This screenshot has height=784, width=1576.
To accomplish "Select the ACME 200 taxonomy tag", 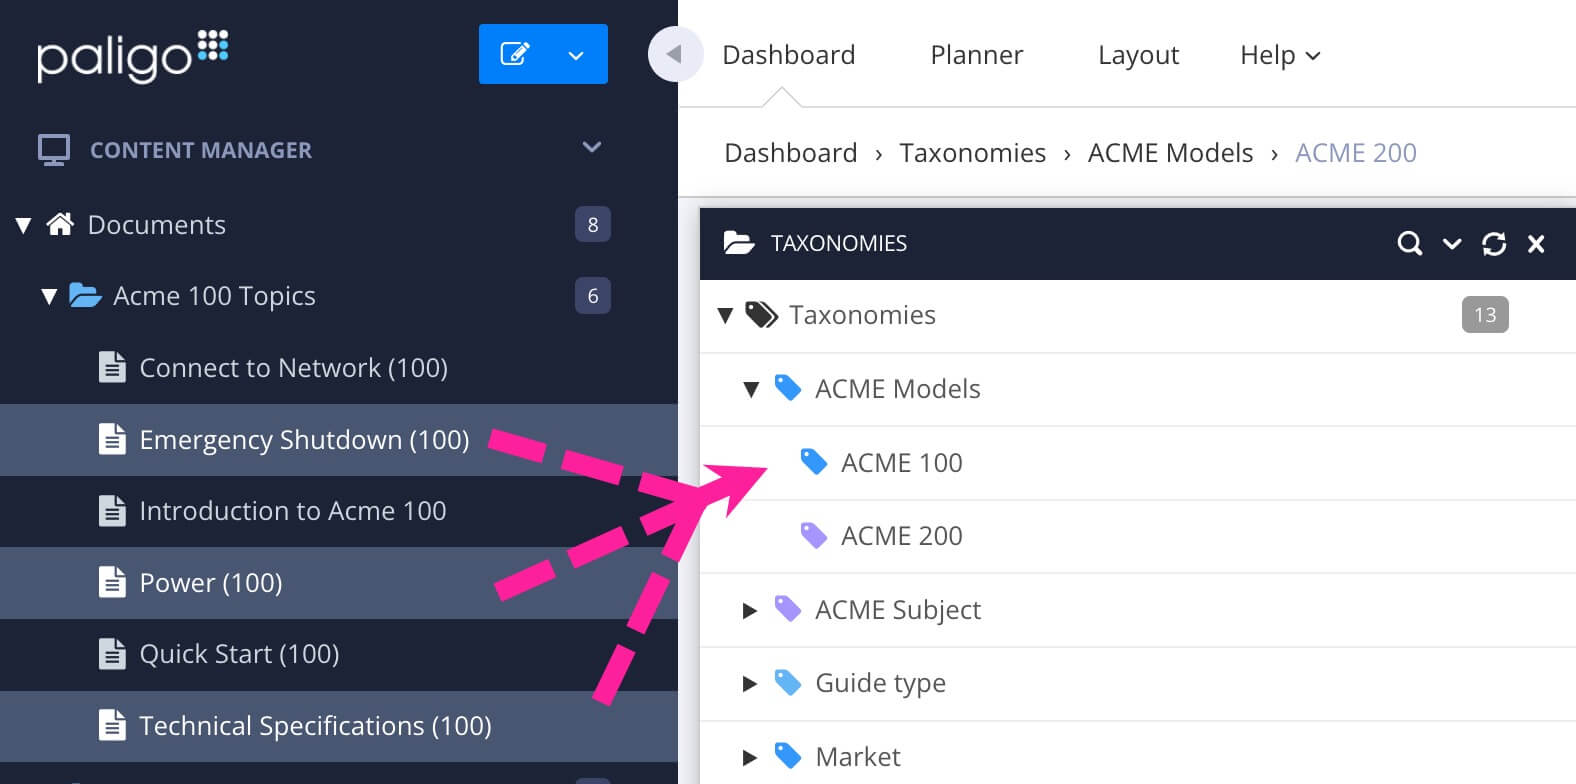I will tap(902, 536).
